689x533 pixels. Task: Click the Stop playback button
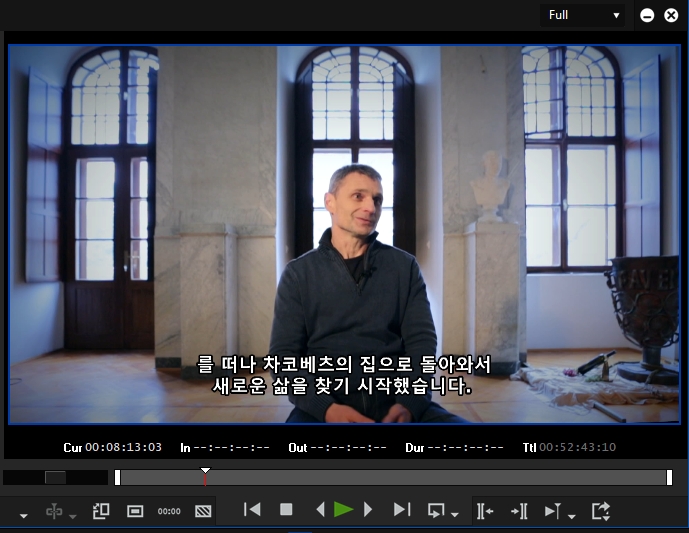click(286, 510)
